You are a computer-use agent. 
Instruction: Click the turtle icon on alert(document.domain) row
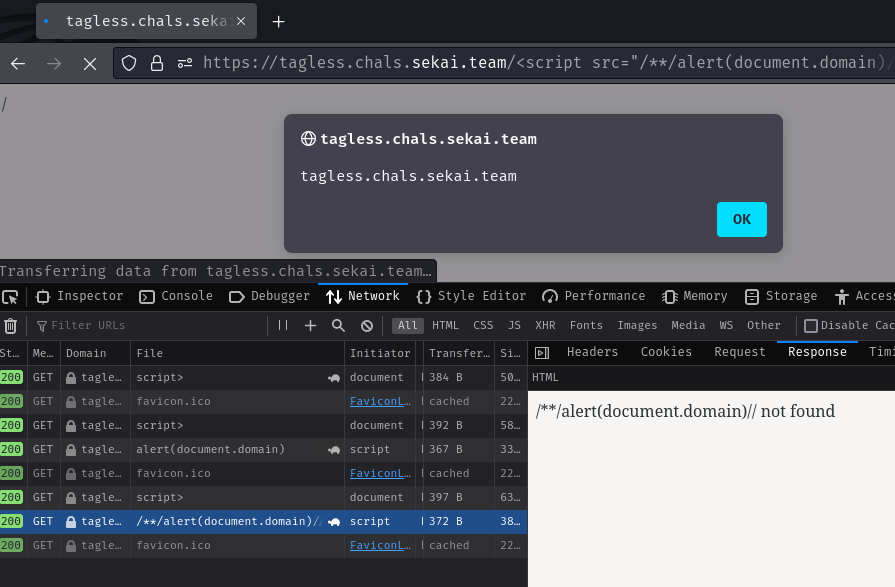(x=334, y=449)
